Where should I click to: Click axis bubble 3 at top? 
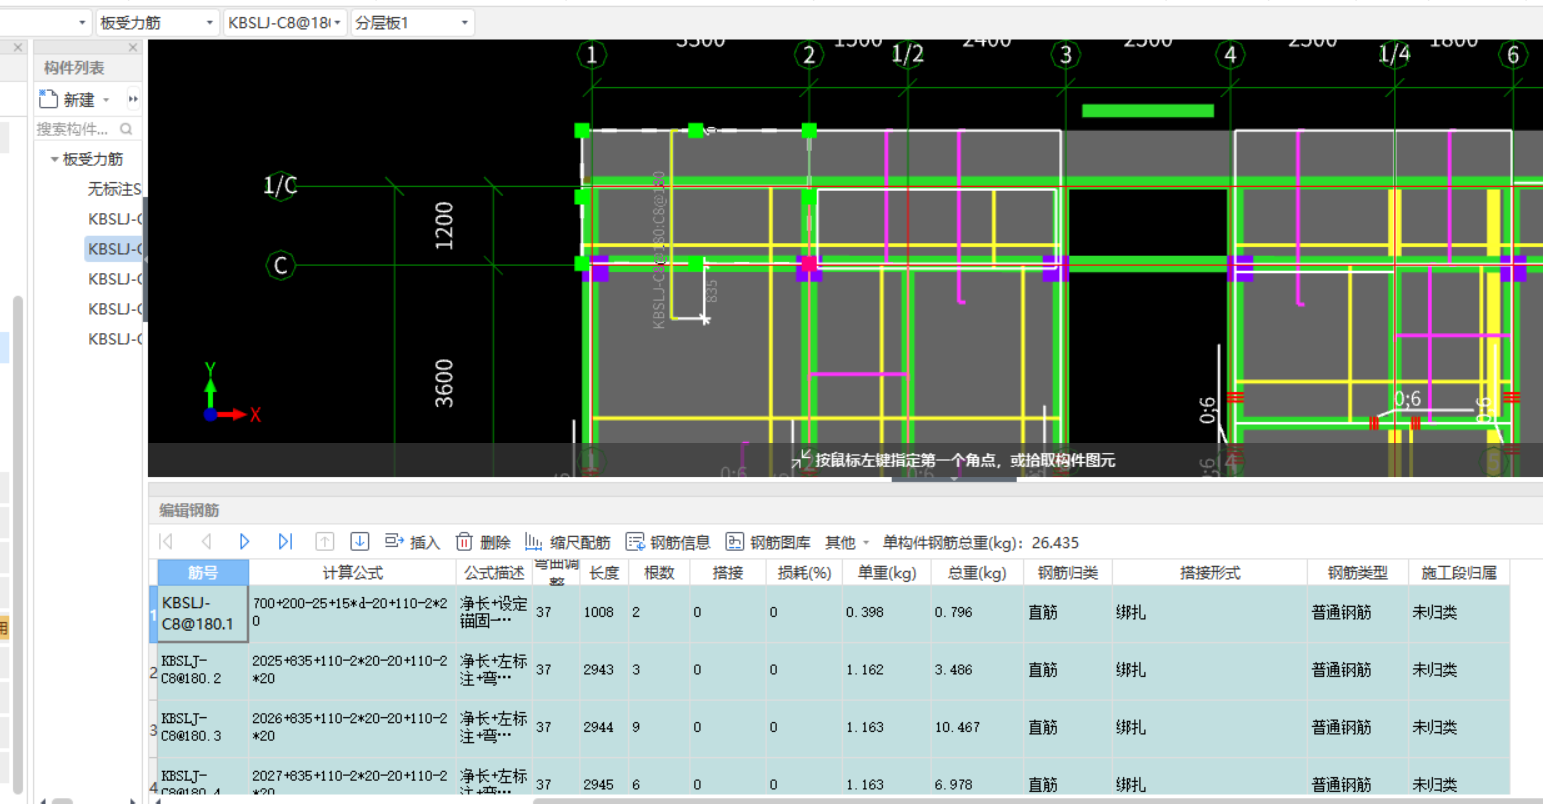(1066, 55)
